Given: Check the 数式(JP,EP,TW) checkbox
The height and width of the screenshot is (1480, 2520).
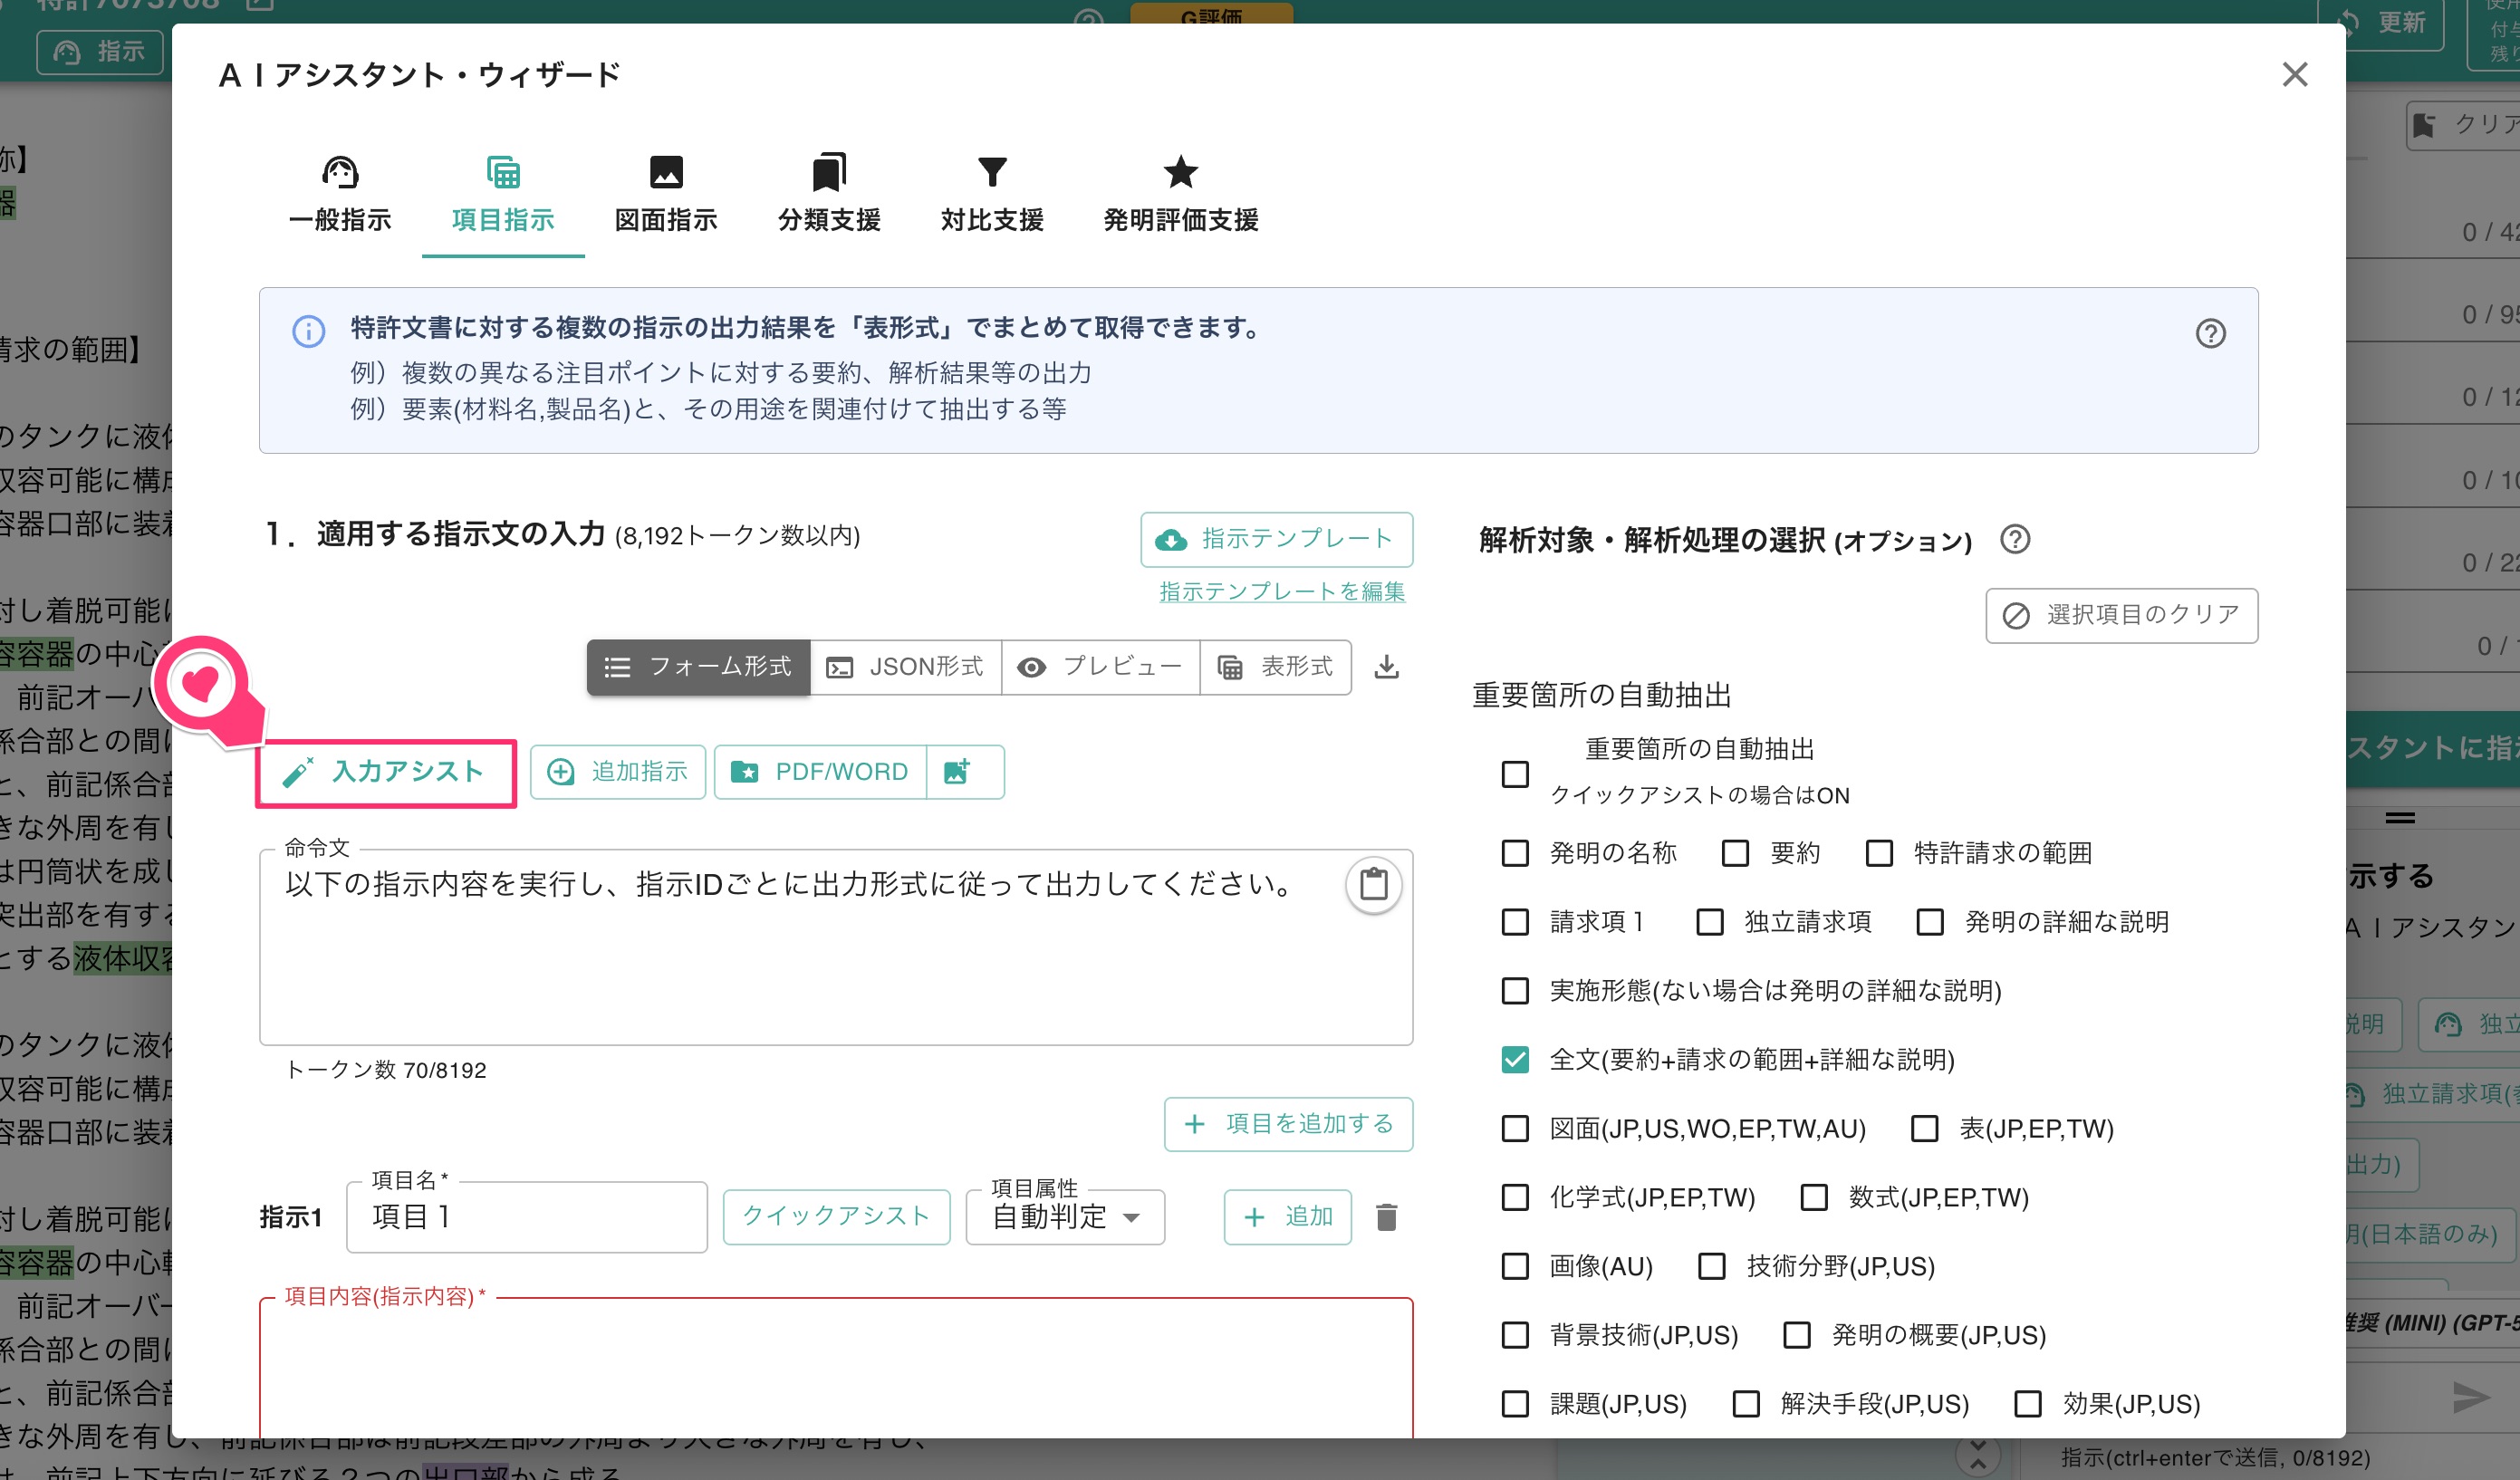Looking at the screenshot, I should [x=1814, y=1198].
